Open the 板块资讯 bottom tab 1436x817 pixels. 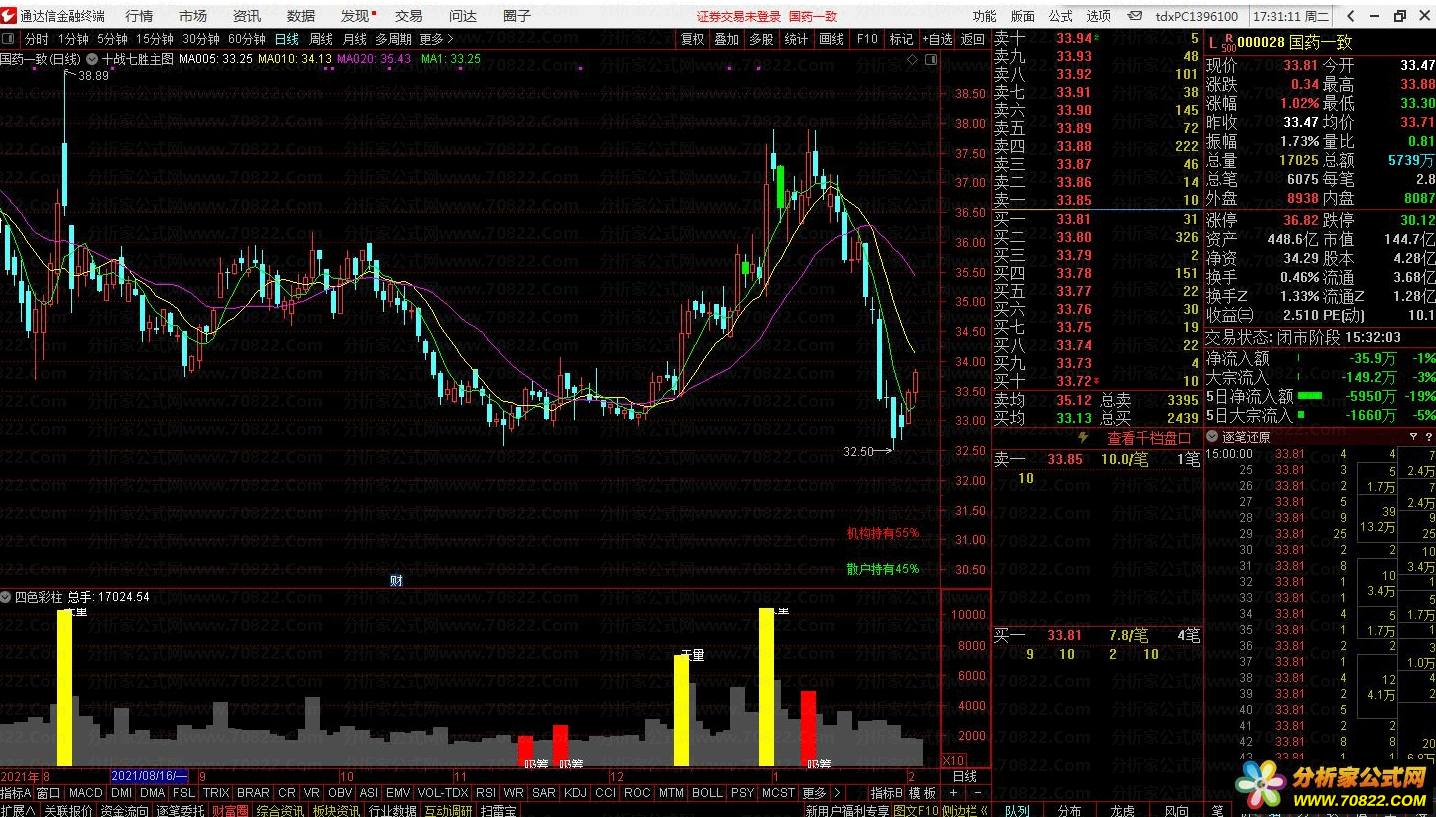pos(336,810)
